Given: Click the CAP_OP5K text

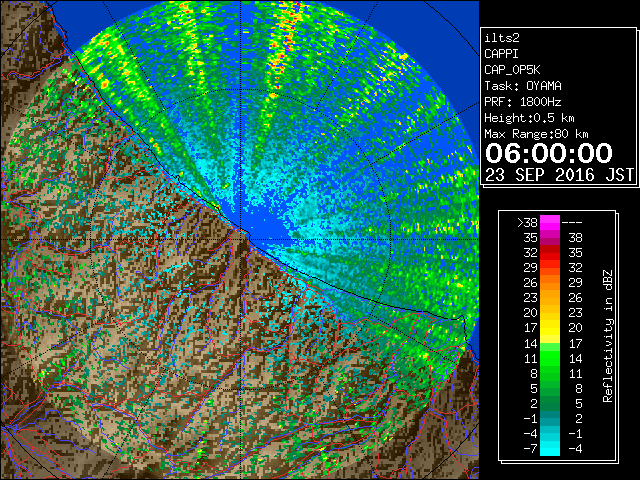Looking at the screenshot, I should point(512,70).
